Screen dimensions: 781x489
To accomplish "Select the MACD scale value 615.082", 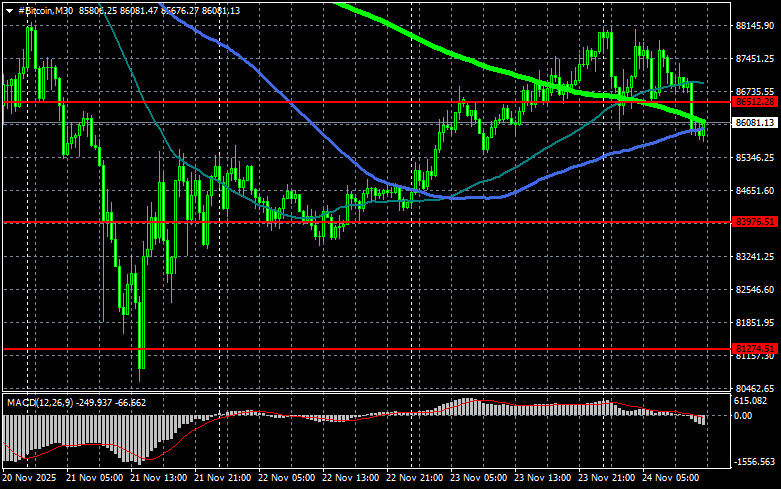I will tap(751, 401).
